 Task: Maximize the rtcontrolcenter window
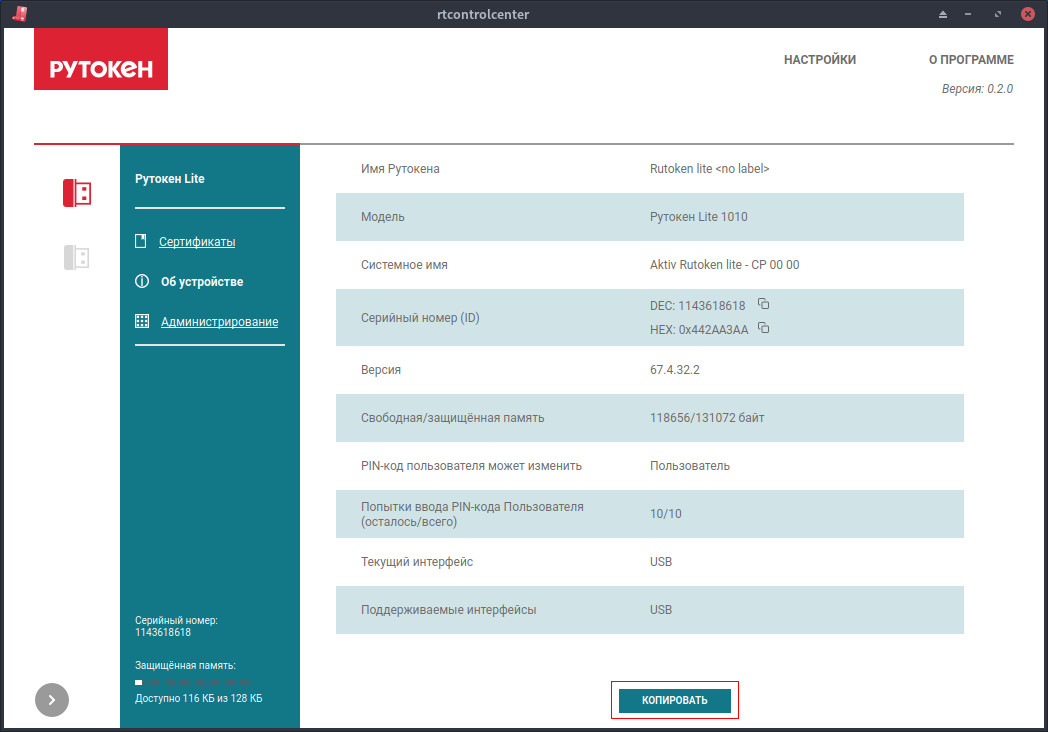pyautogui.click(x=997, y=14)
